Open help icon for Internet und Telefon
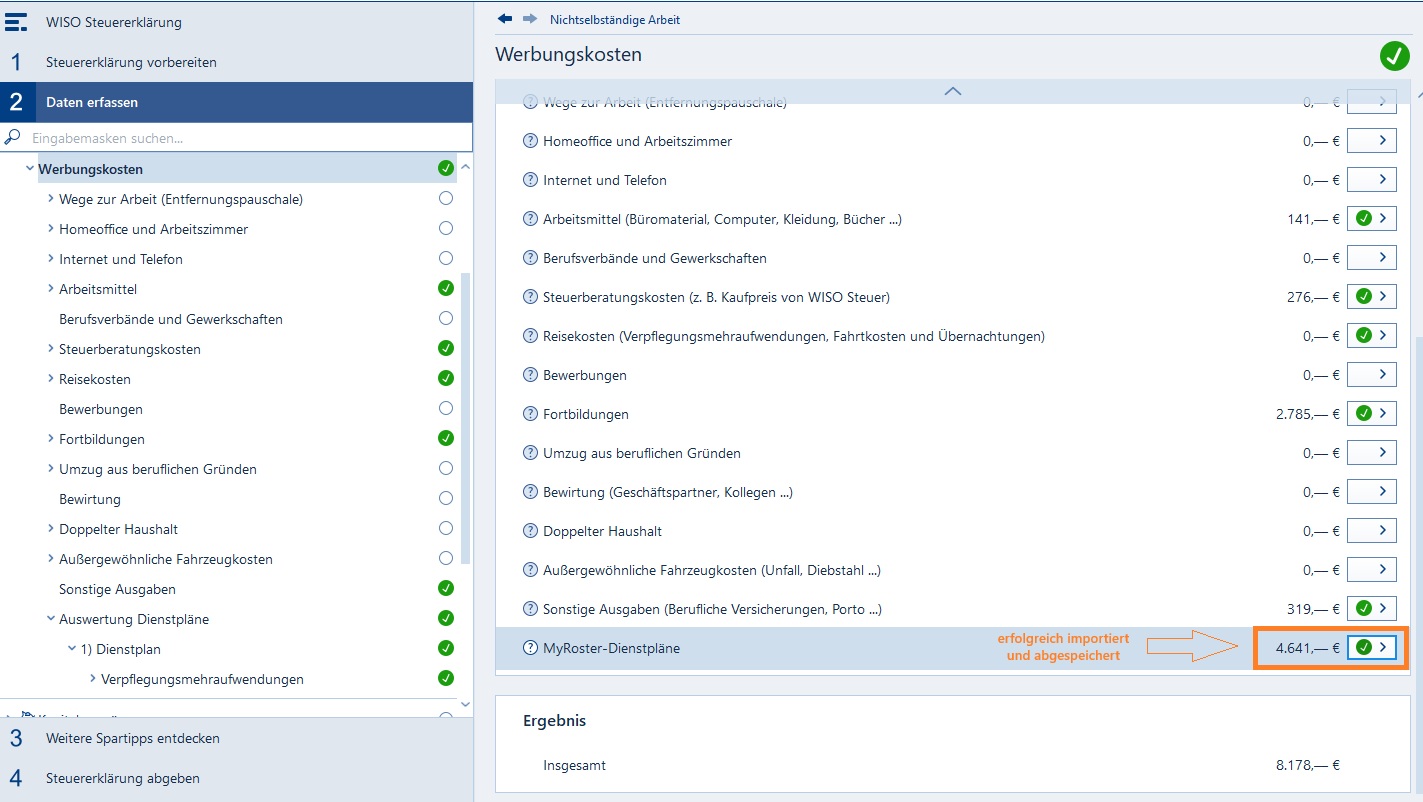Viewport: 1423px width, 802px height. pos(531,180)
